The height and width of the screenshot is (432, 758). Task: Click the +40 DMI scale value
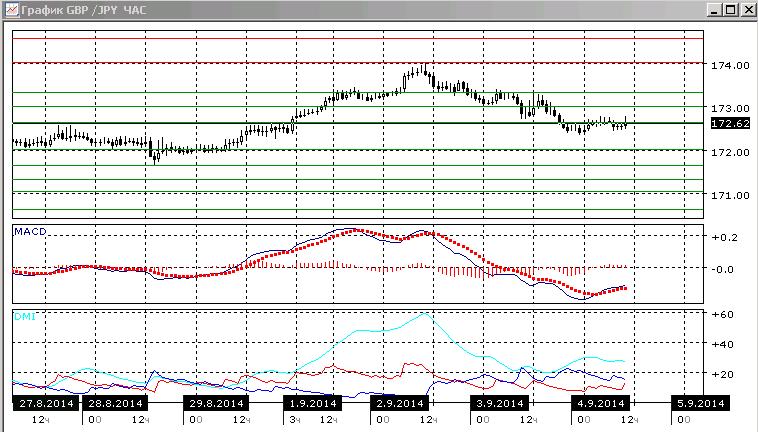point(722,345)
